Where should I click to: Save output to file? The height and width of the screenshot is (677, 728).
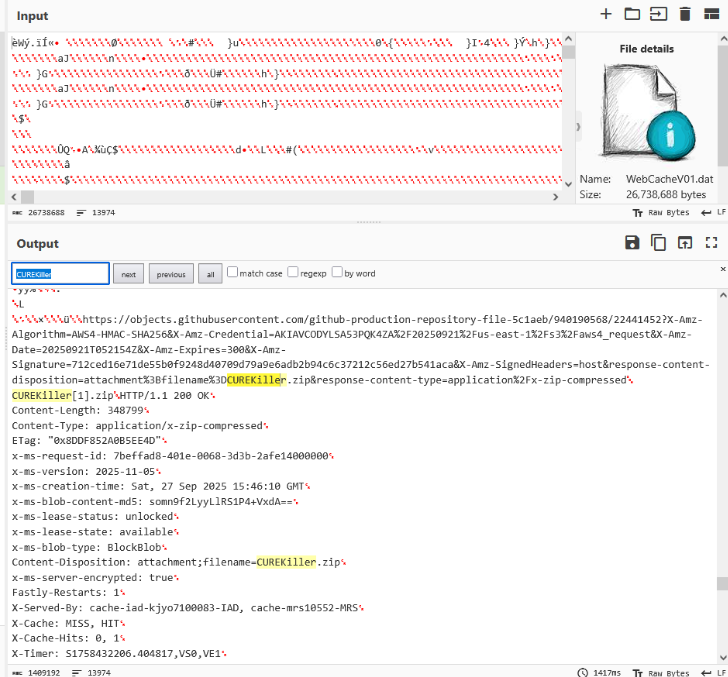point(632,243)
